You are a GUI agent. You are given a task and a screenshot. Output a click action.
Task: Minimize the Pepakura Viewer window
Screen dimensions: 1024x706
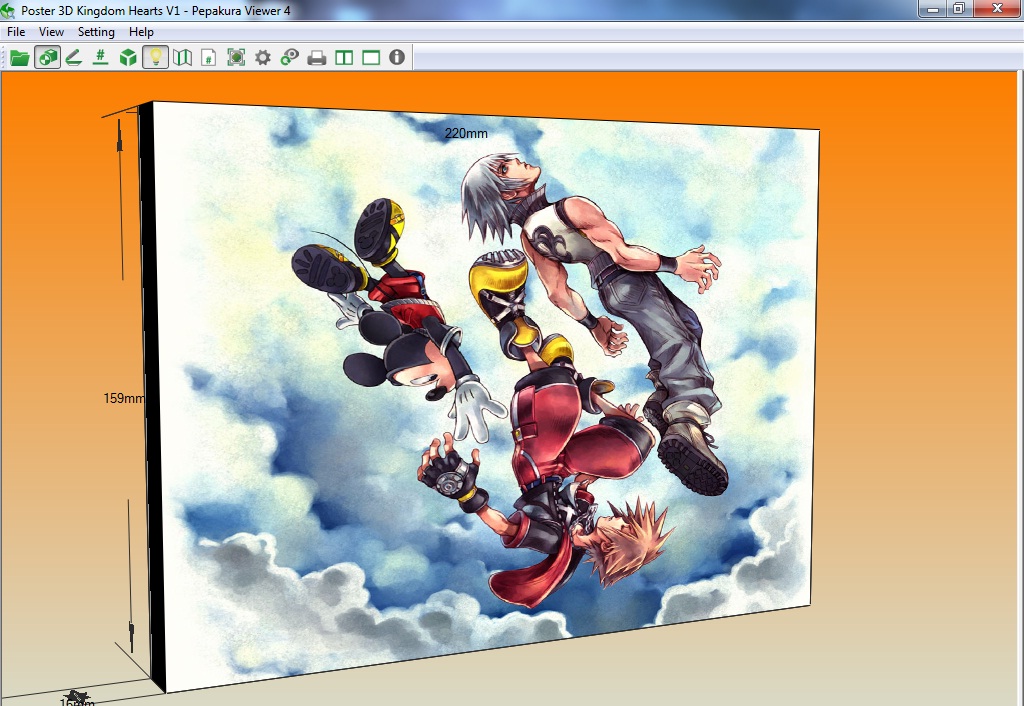click(933, 9)
